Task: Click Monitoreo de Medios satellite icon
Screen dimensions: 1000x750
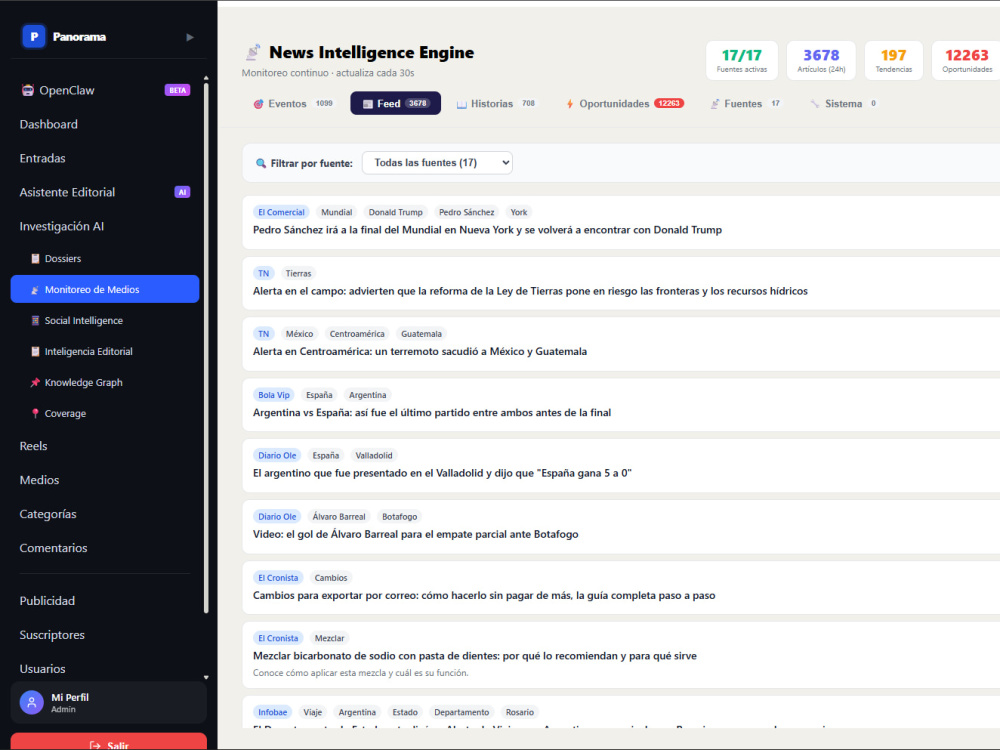Action: [35, 290]
